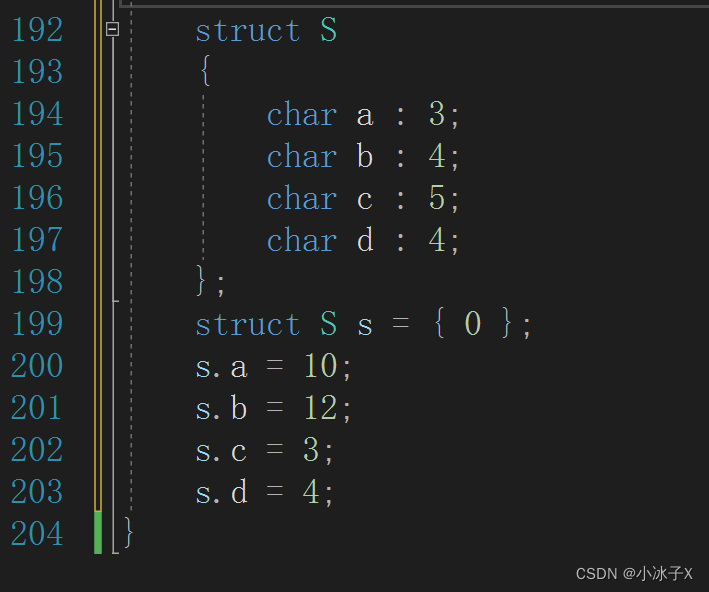Click line number 204
The height and width of the screenshot is (592, 709).
tap(37, 533)
